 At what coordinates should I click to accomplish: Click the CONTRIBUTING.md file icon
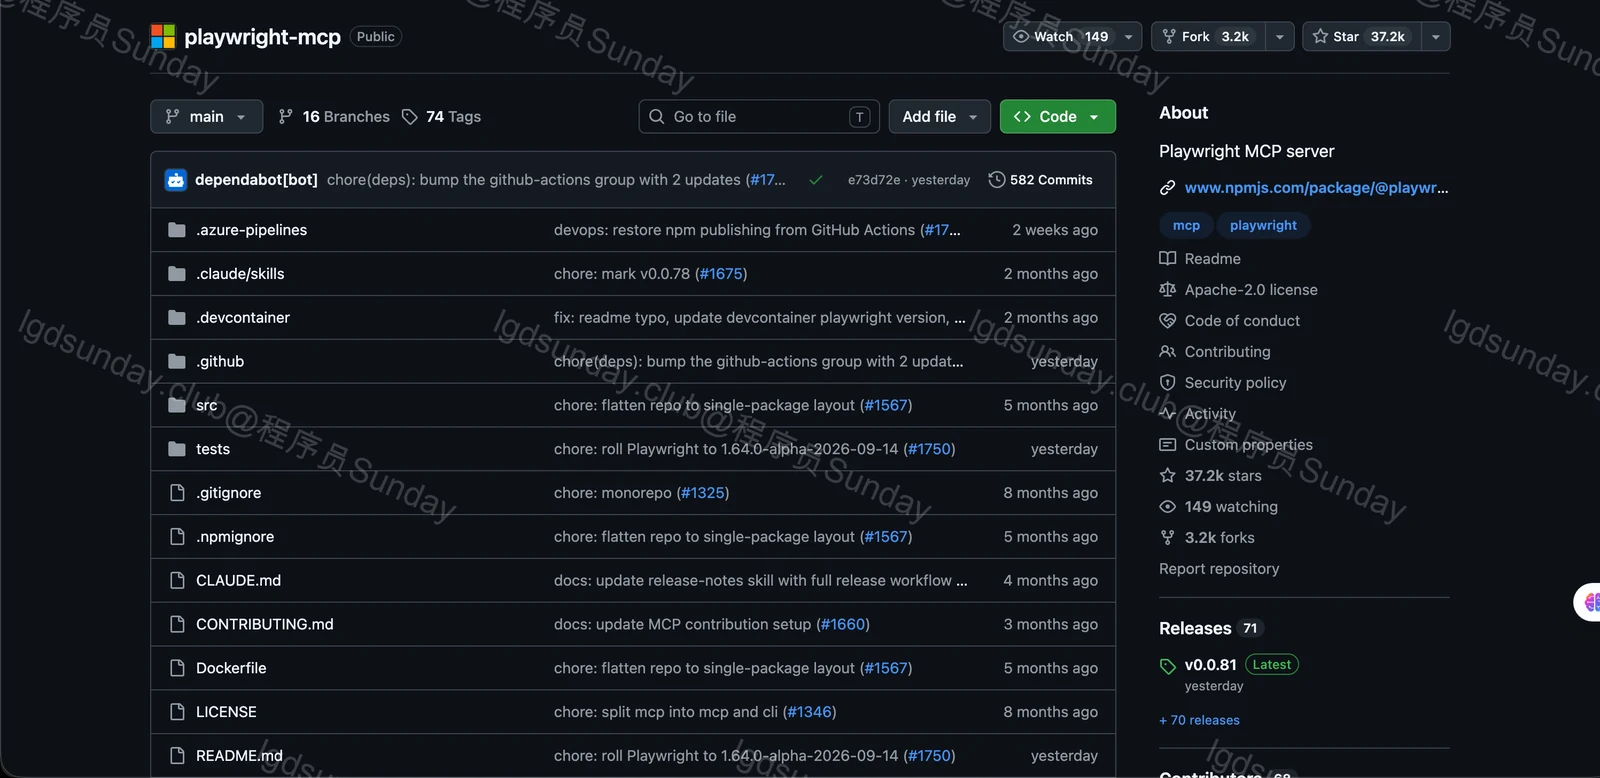click(177, 624)
